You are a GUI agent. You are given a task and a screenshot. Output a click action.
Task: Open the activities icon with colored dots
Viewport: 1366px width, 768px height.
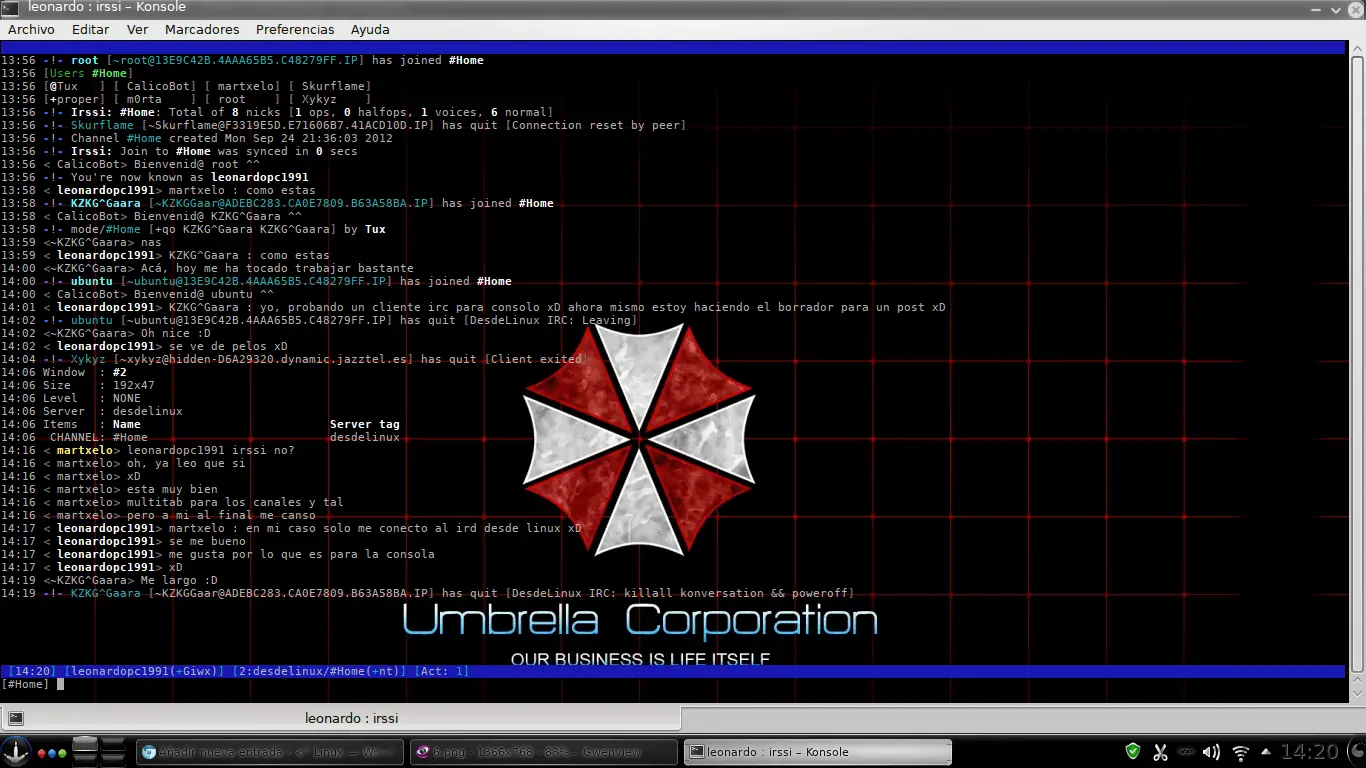(x=51, y=752)
